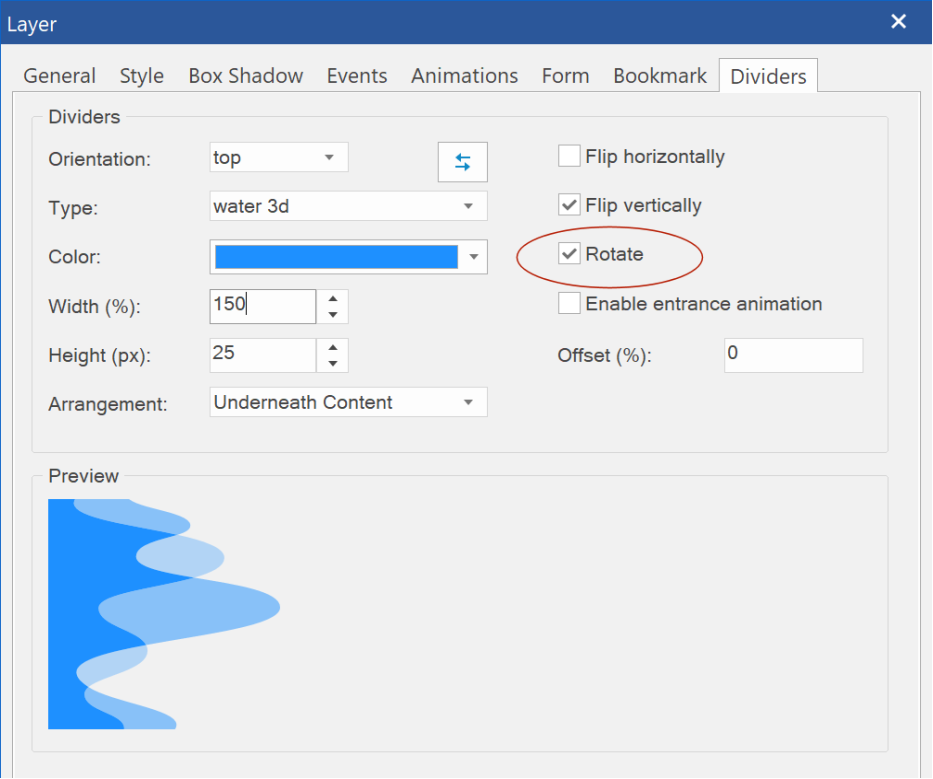The width and height of the screenshot is (933, 779).
Task: Close the Layer dialog
Action: pyautogui.click(x=898, y=22)
